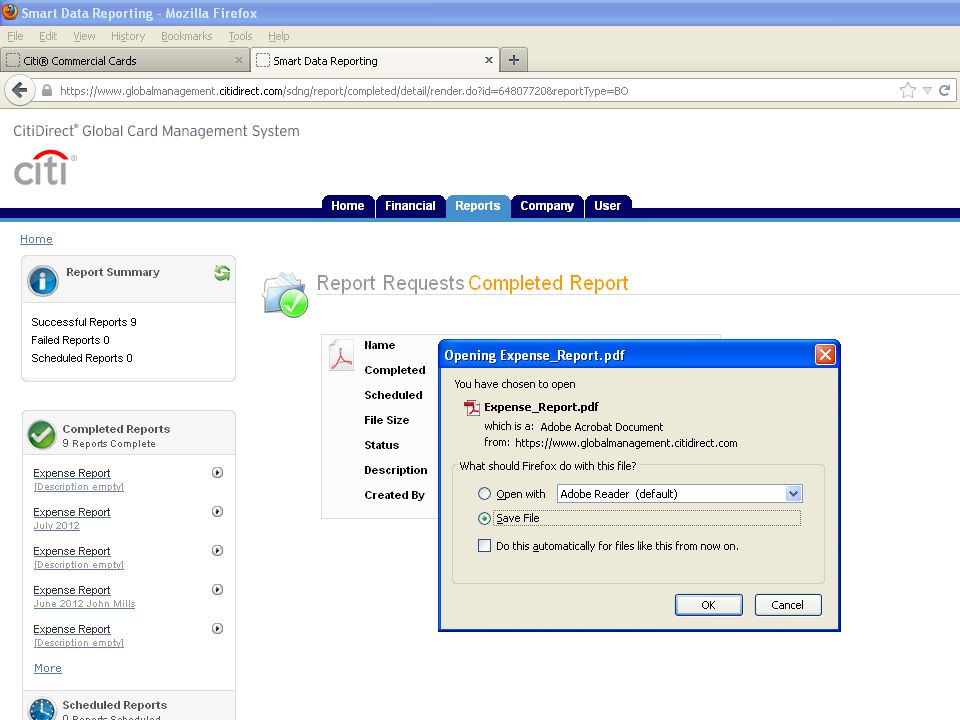Viewport: 960px width, 720px height.
Task: Open the Bookmarks menu
Action: (x=187, y=36)
